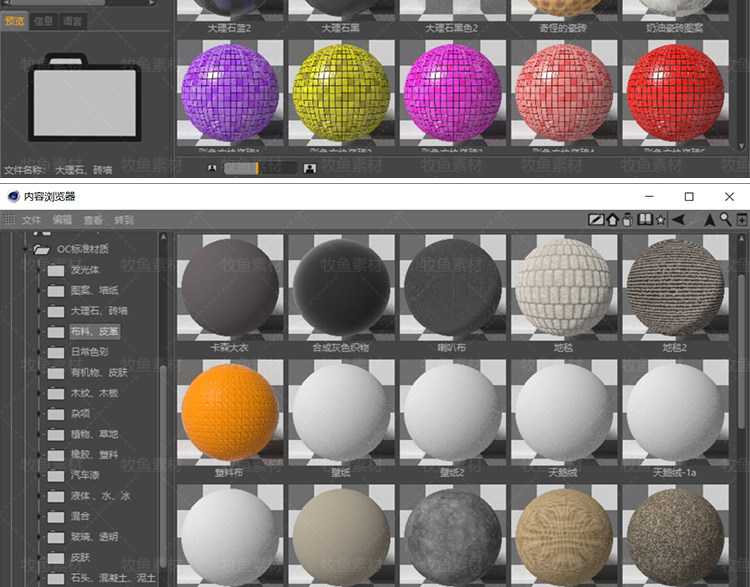Select the purple mosaic sphere in upper window

coord(230,93)
